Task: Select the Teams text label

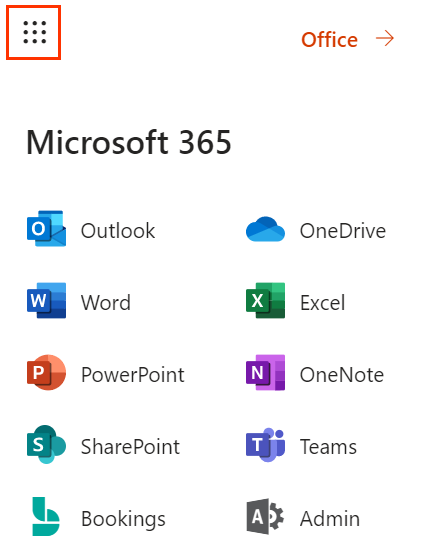Action: coord(328,447)
